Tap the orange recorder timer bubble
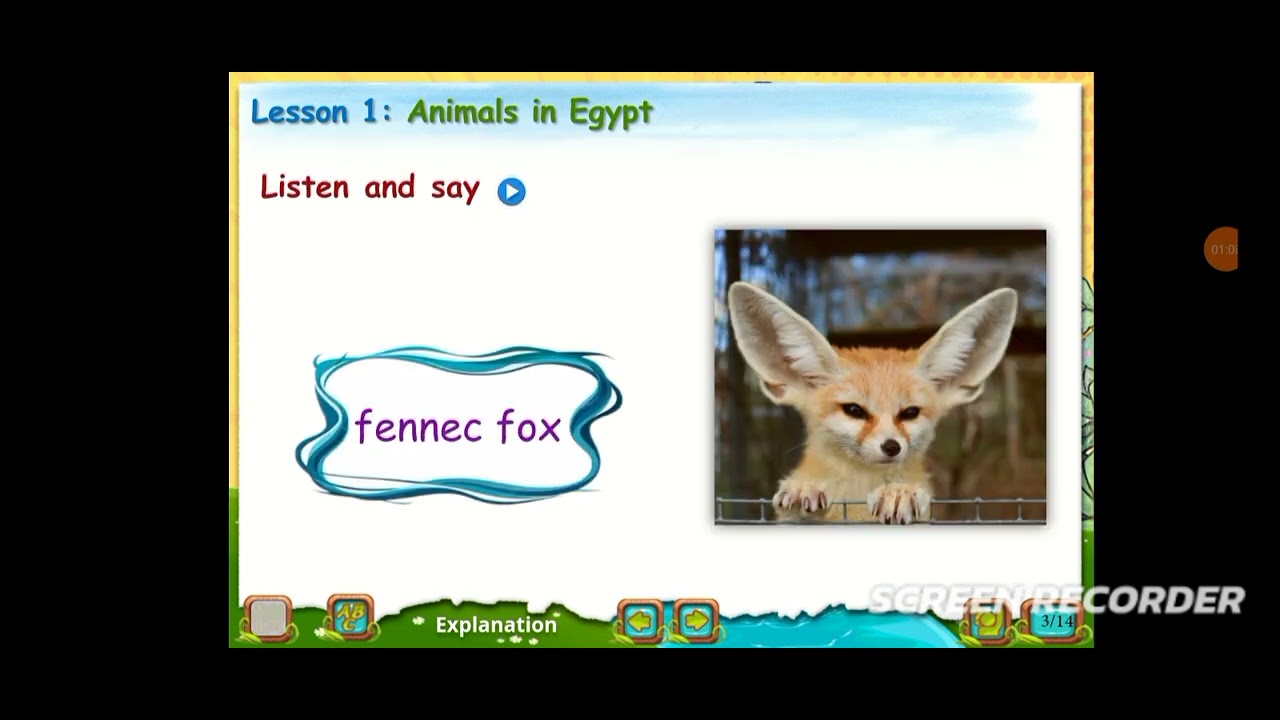Image resolution: width=1280 pixels, height=720 pixels. [x=1221, y=249]
